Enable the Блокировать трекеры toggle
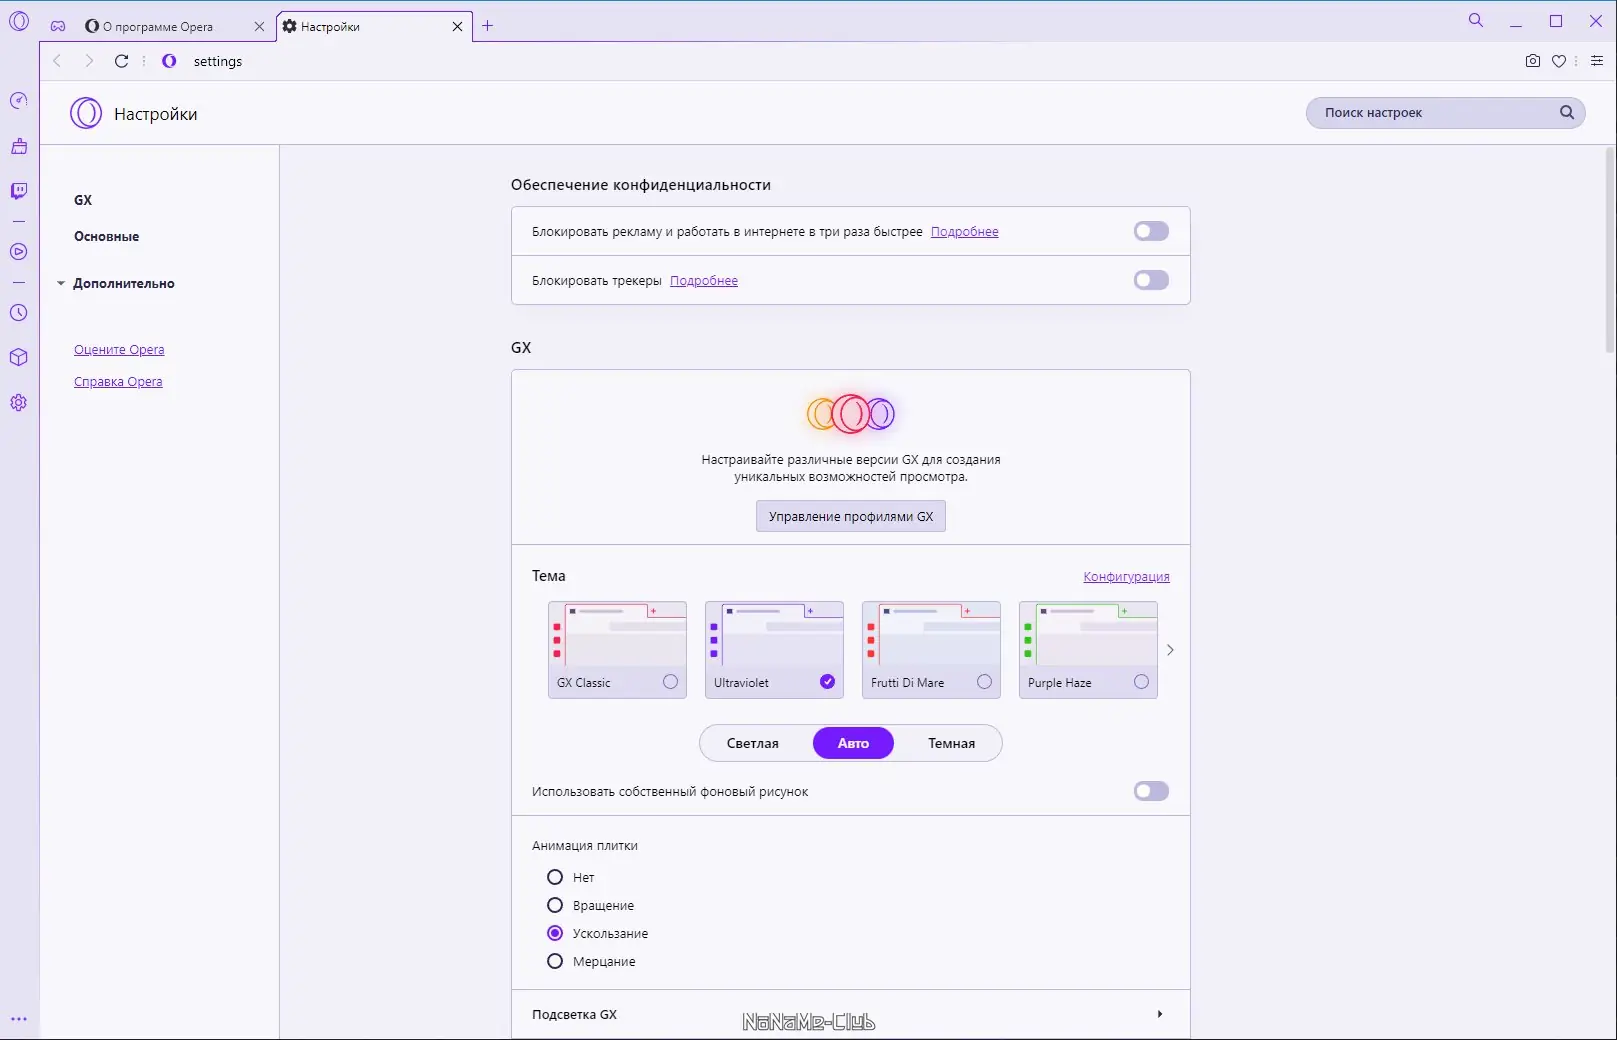1617x1040 pixels. coord(1151,280)
